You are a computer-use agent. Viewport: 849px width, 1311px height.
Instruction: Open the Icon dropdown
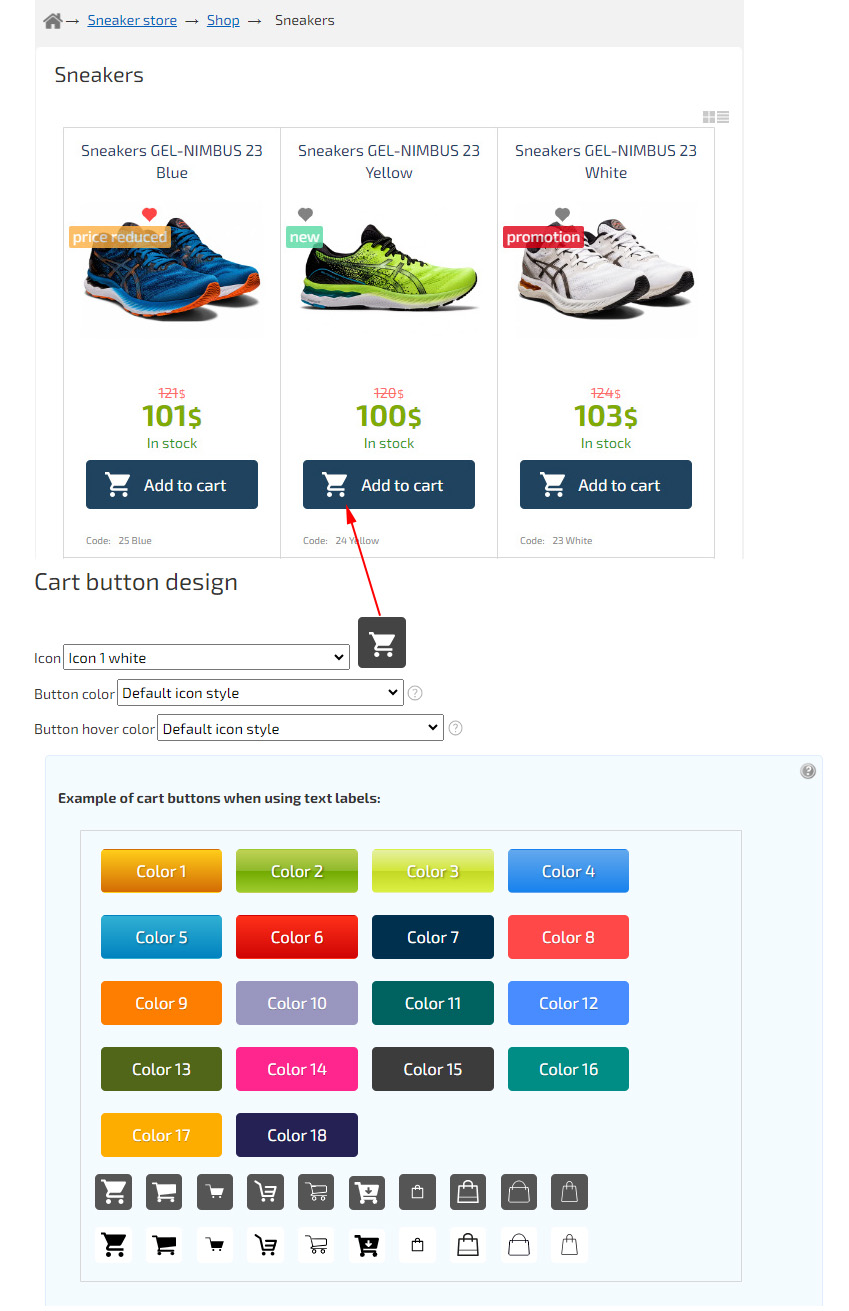pos(206,657)
